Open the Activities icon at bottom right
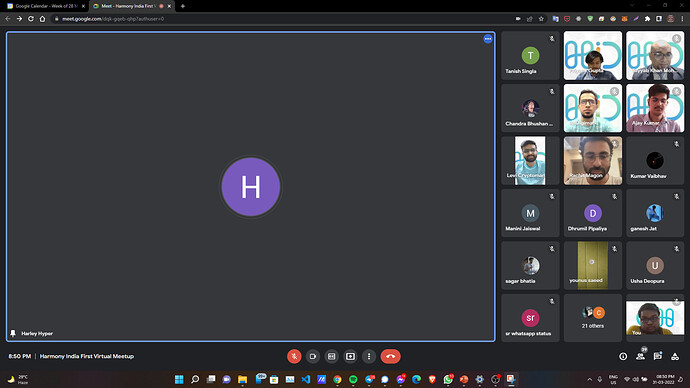Screen dimensions: 690x388 pyautogui.click(x=675, y=356)
